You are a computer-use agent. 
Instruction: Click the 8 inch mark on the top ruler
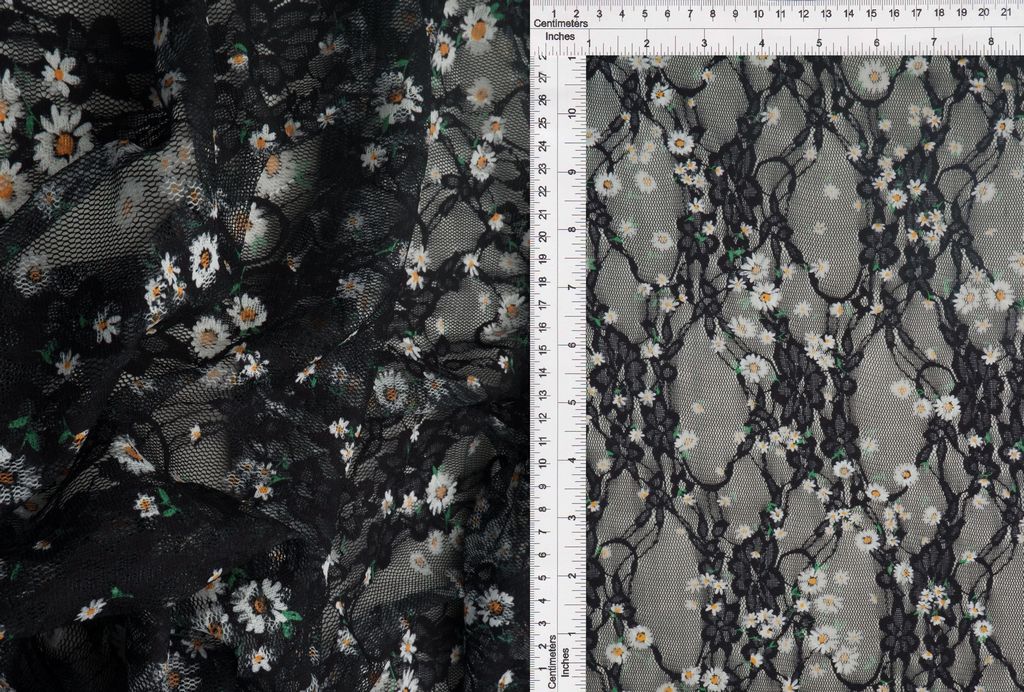(991, 41)
